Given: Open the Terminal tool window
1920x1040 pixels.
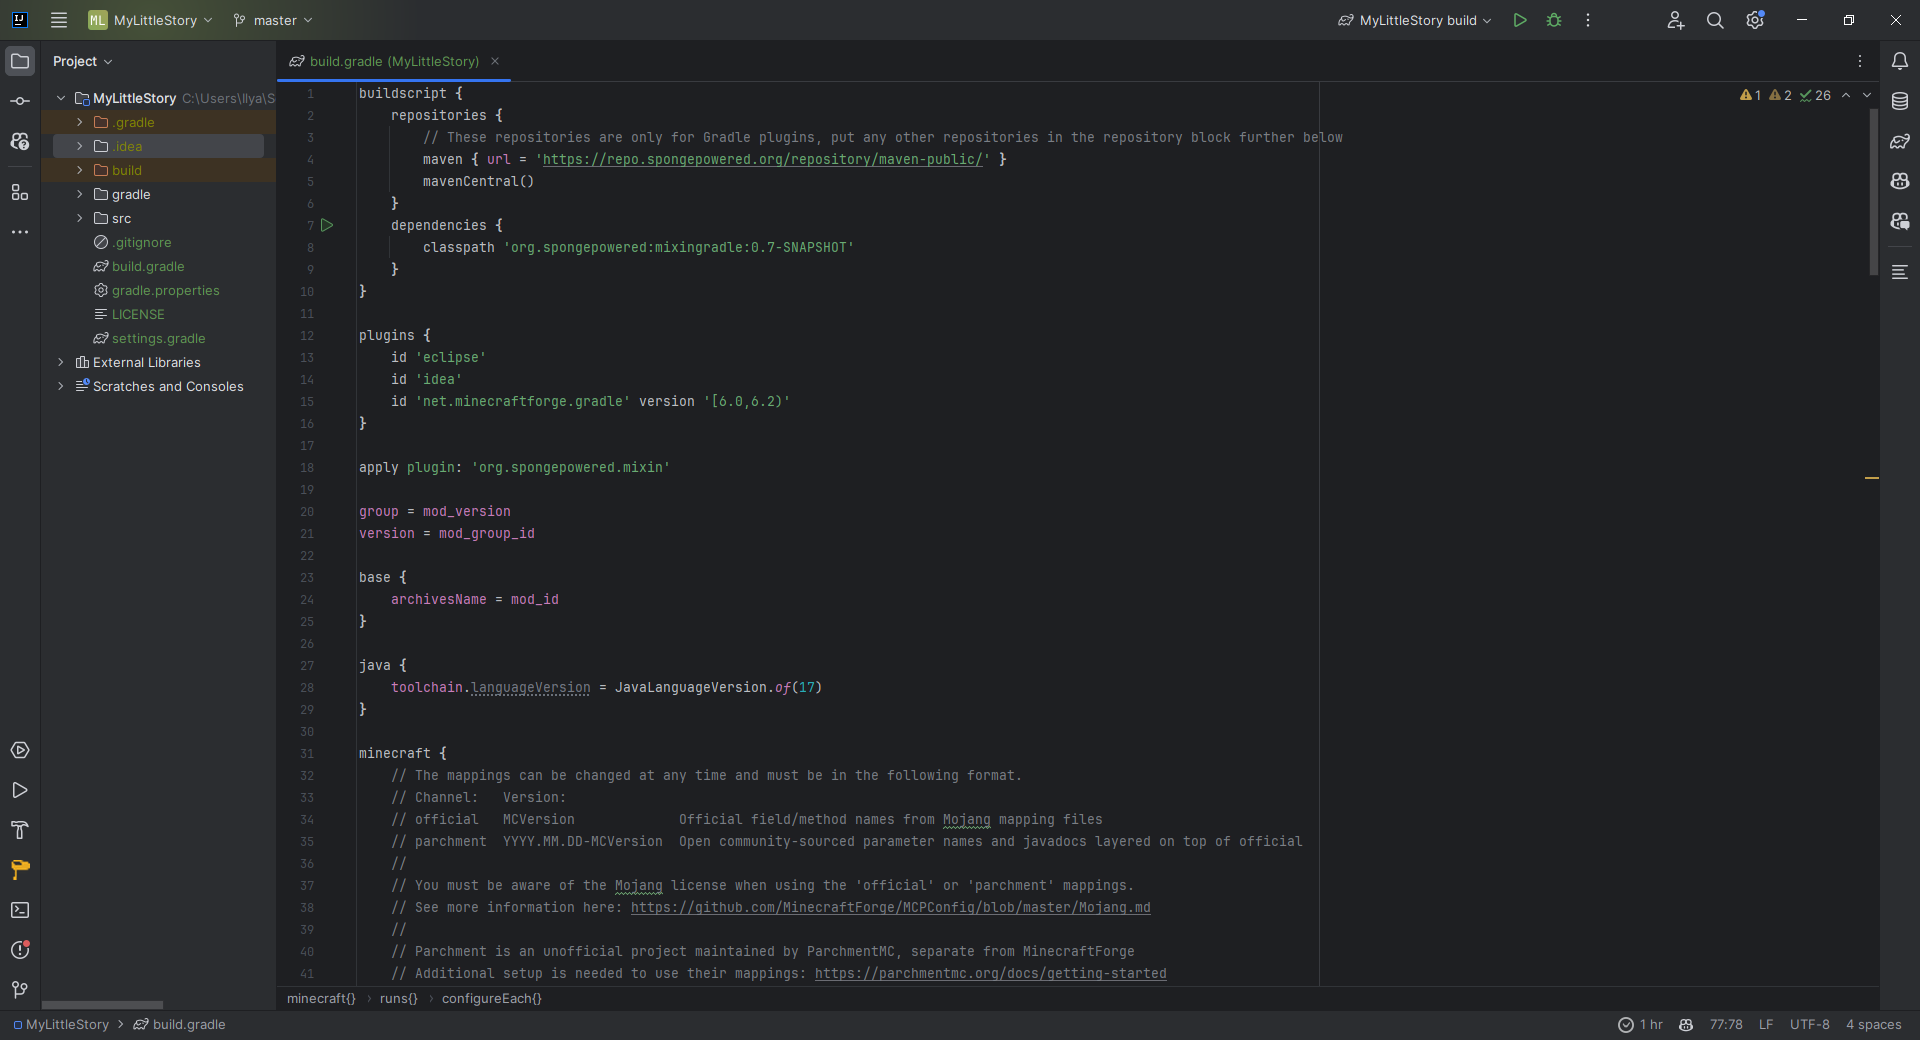Looking at the screenshot, I should 20,910.
